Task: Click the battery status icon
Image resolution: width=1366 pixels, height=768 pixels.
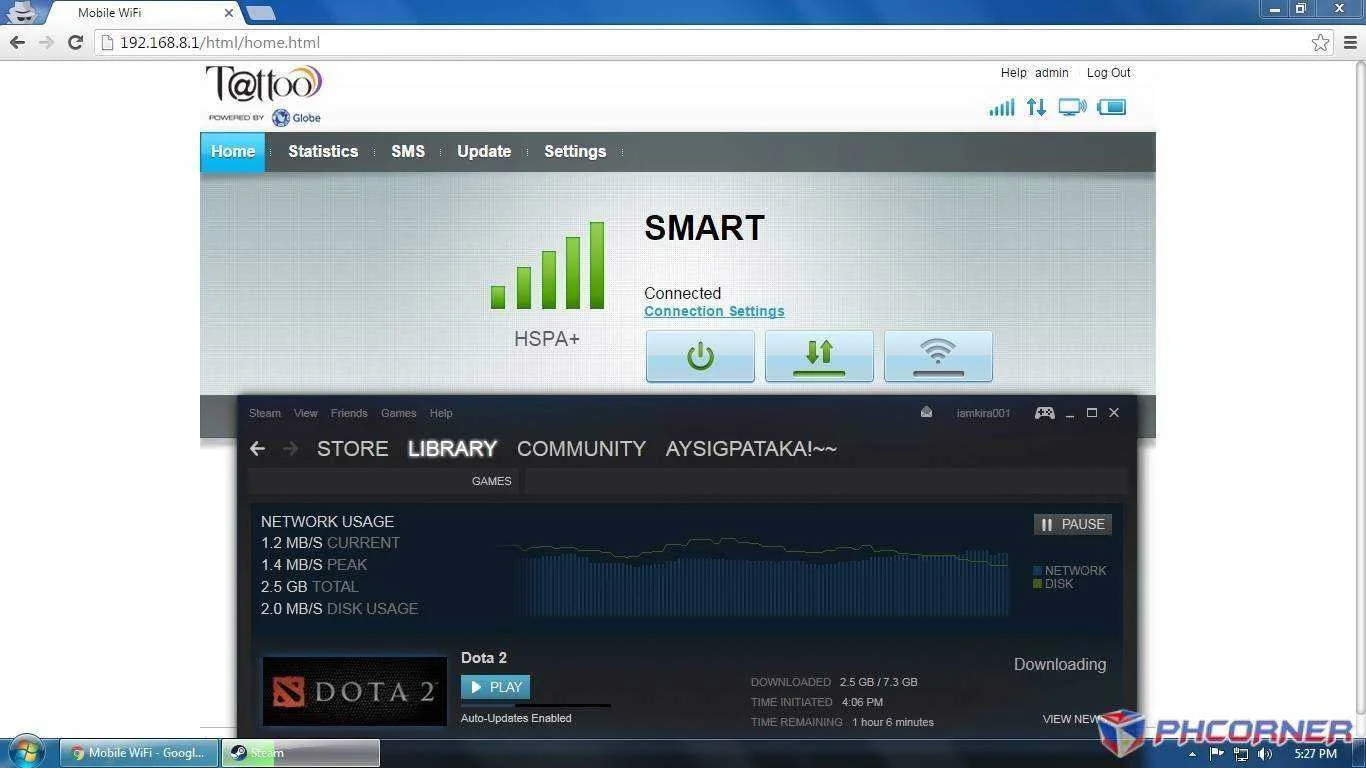Action: click(x=1111, y=107)
